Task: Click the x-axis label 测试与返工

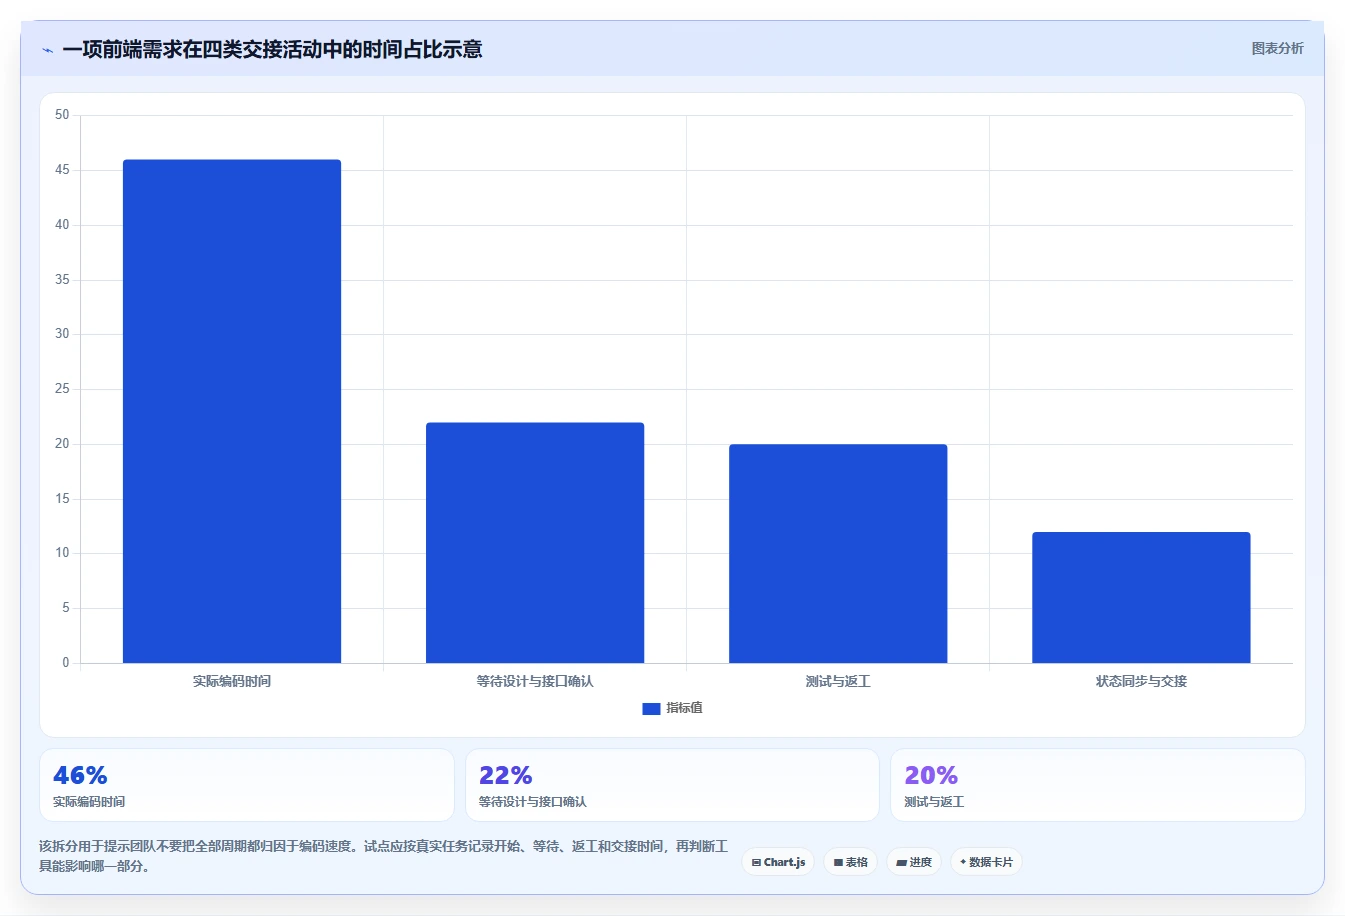Action: [838, 681]
